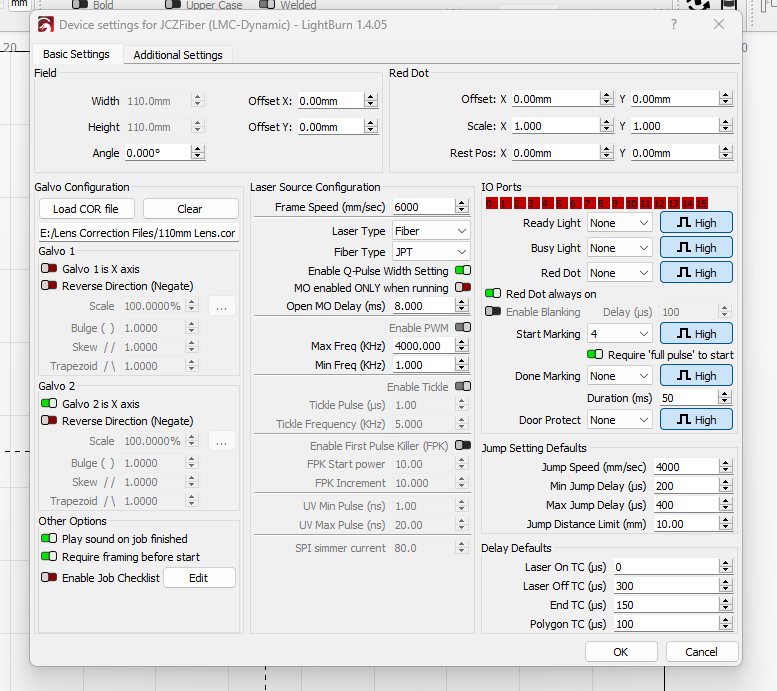Disable Play sound on job finished
This screenshot has width=777, height=691.
coord(49,538)
